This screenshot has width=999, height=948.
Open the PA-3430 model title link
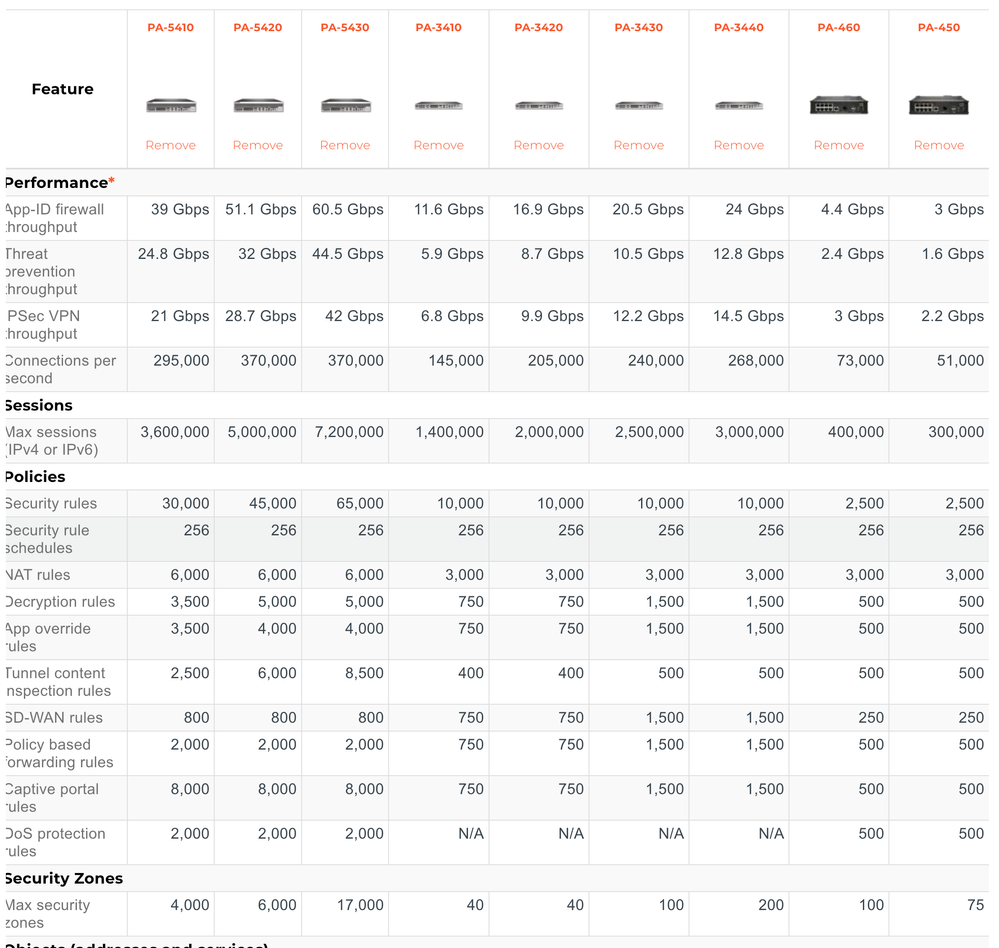tap(639, 27)
